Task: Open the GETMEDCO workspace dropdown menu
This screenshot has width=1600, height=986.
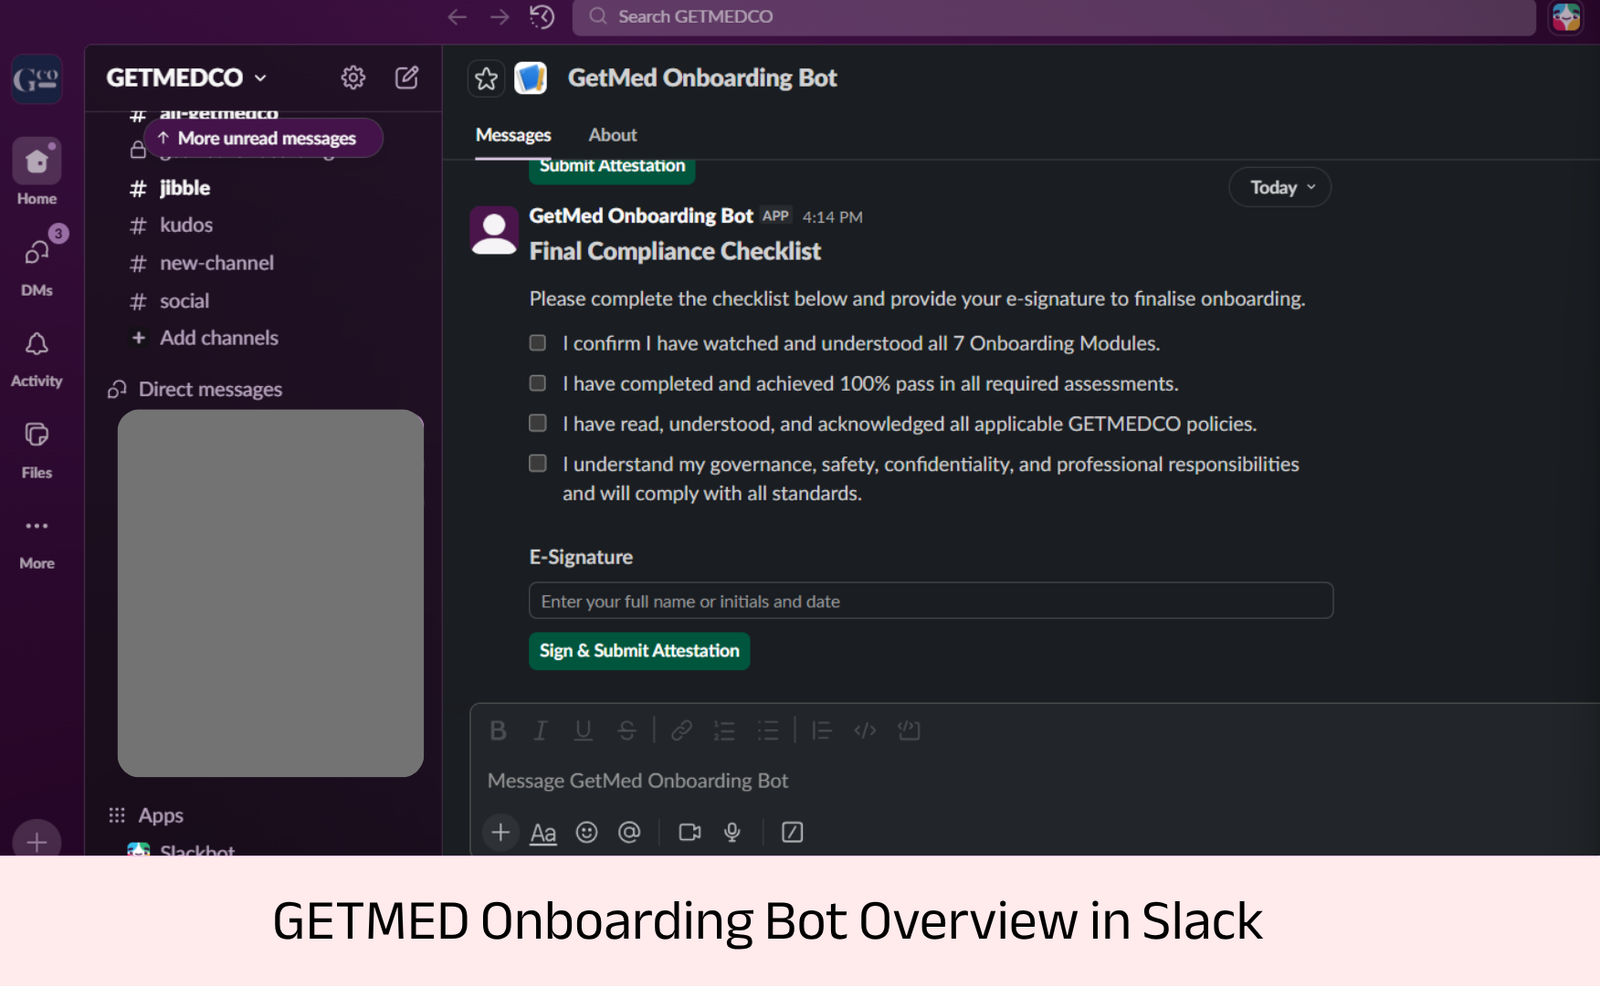Action: tap(186, 77)
